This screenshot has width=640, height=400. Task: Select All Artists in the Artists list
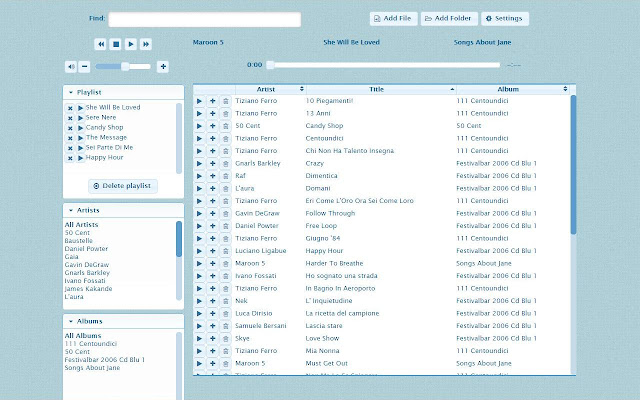coord(81,225)
